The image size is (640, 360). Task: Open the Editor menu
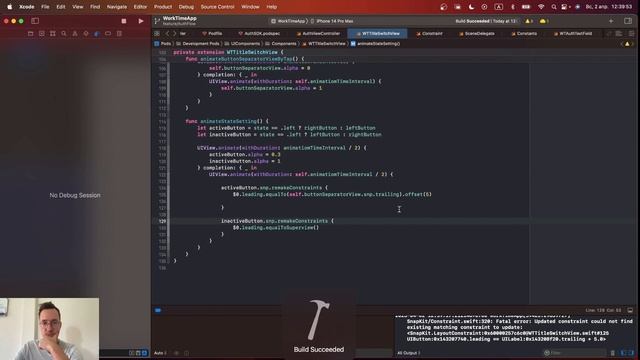(x=140, y=7)
